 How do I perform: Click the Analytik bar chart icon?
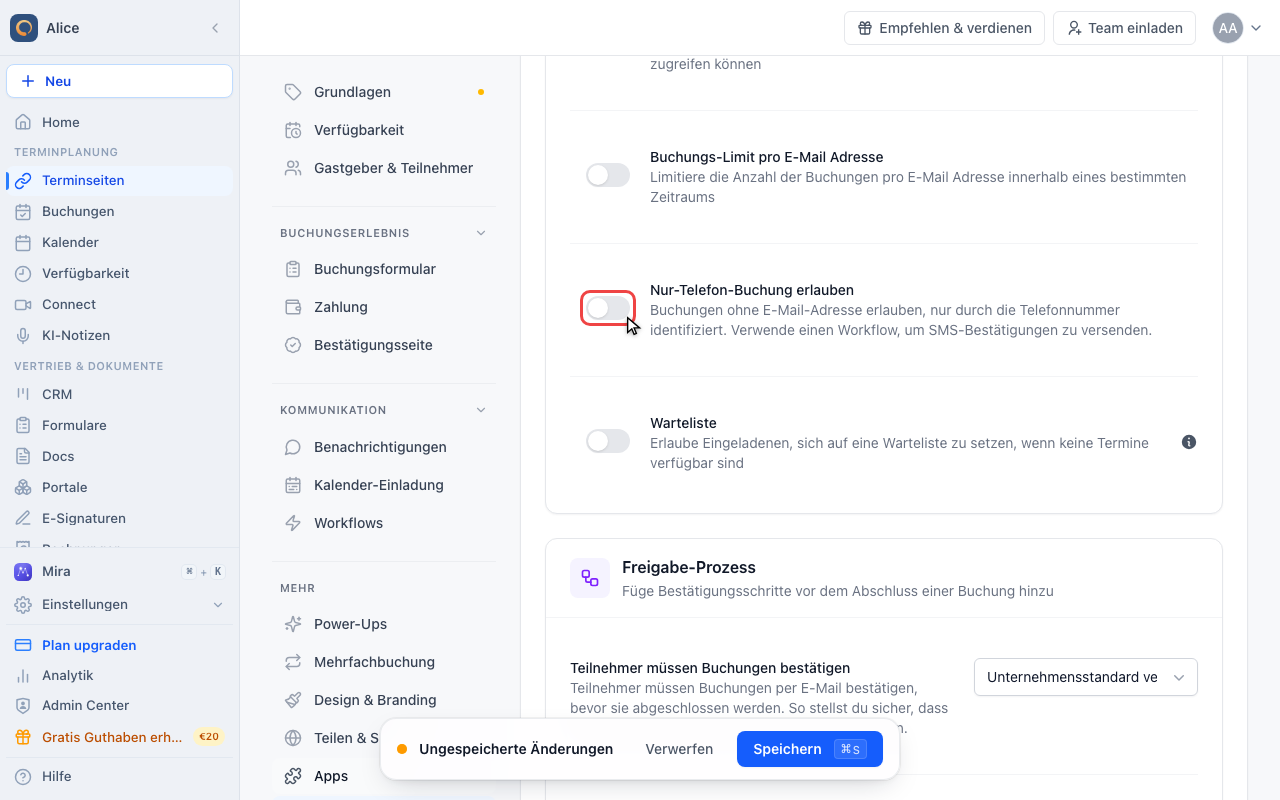click(x=23, y=675)
